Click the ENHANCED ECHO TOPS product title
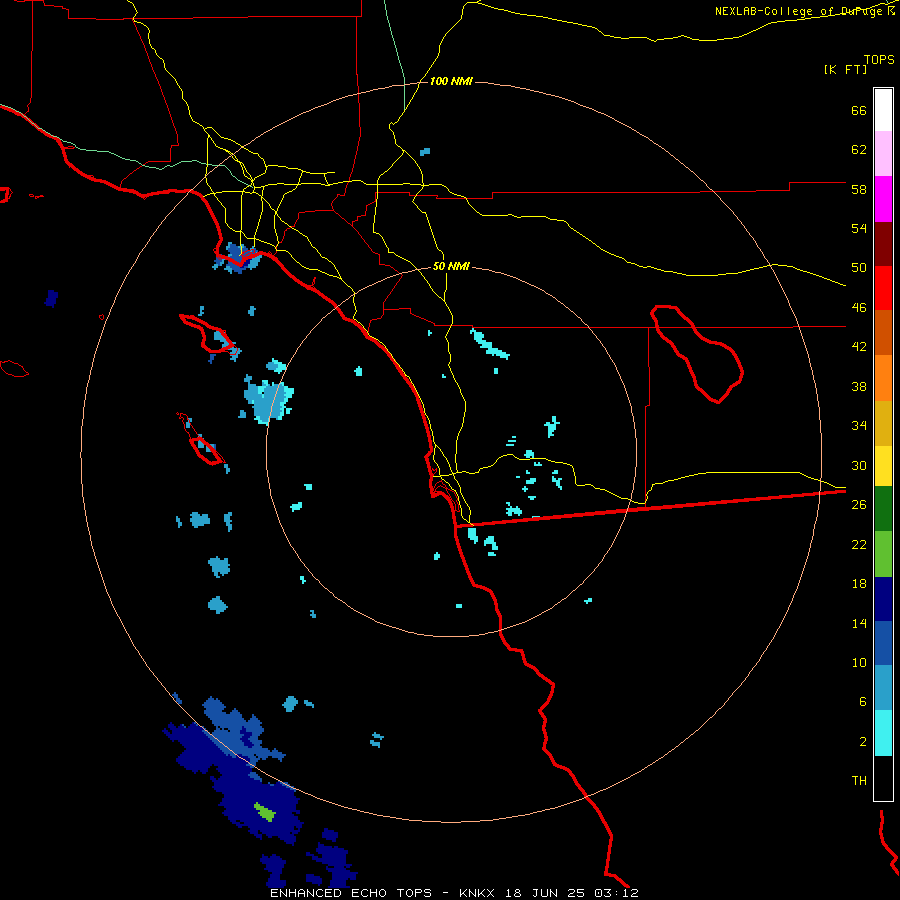 coord(351,893)
